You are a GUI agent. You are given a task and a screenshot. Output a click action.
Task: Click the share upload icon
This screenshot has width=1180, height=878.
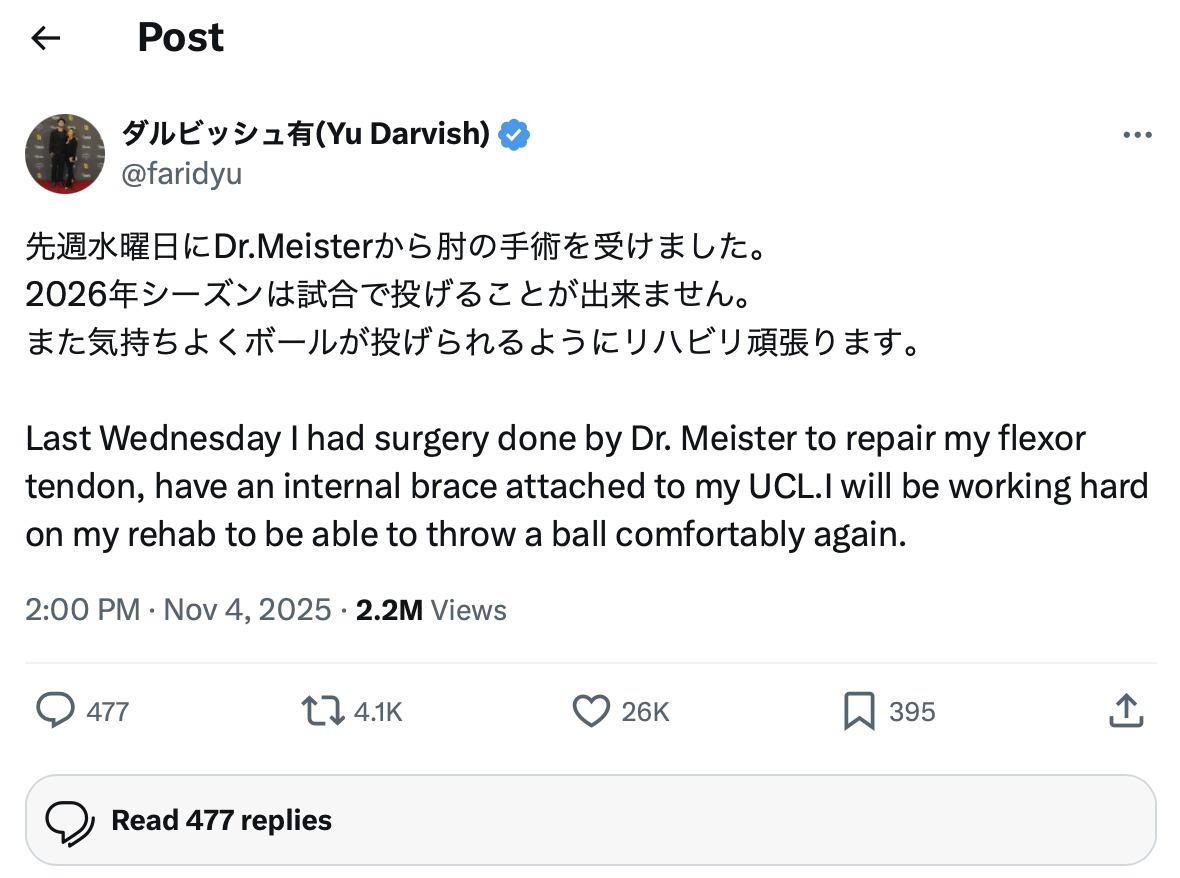(x=1126, y=711)
